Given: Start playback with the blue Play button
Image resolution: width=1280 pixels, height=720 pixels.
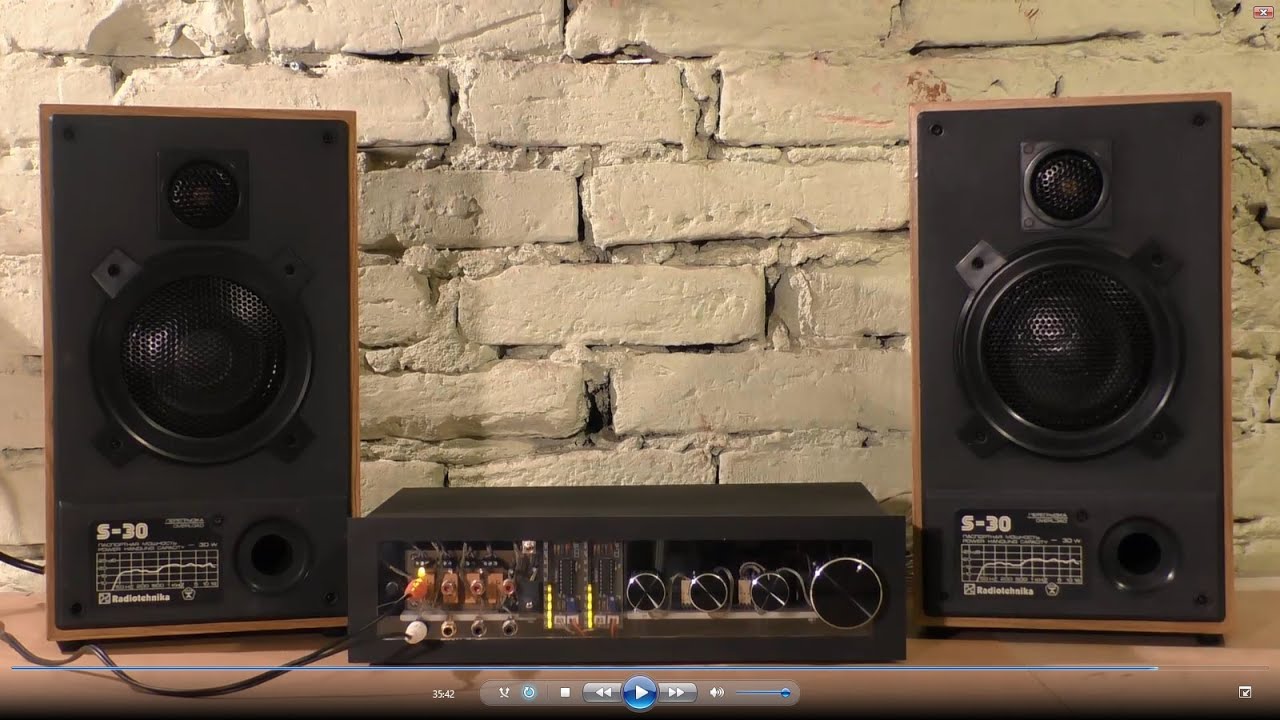Looking at the screenshot, I should [x=640, y=692].
